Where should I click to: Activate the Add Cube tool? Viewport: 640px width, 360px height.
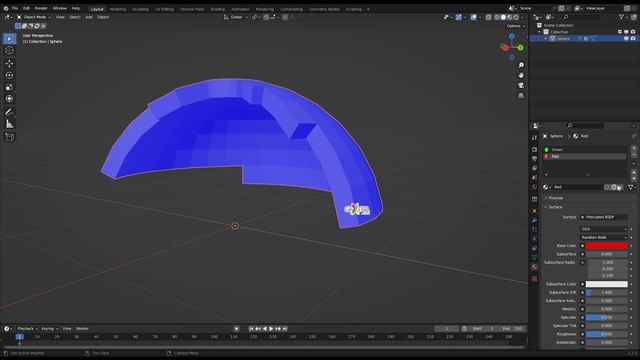9,137
